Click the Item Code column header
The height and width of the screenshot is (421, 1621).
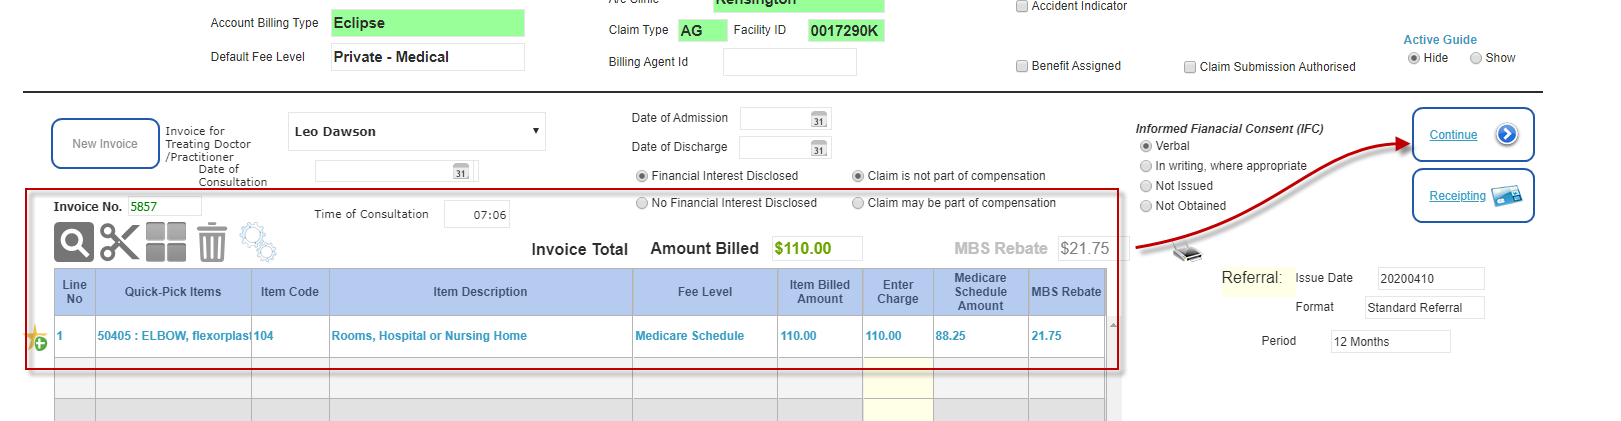[x=290, y=292]
